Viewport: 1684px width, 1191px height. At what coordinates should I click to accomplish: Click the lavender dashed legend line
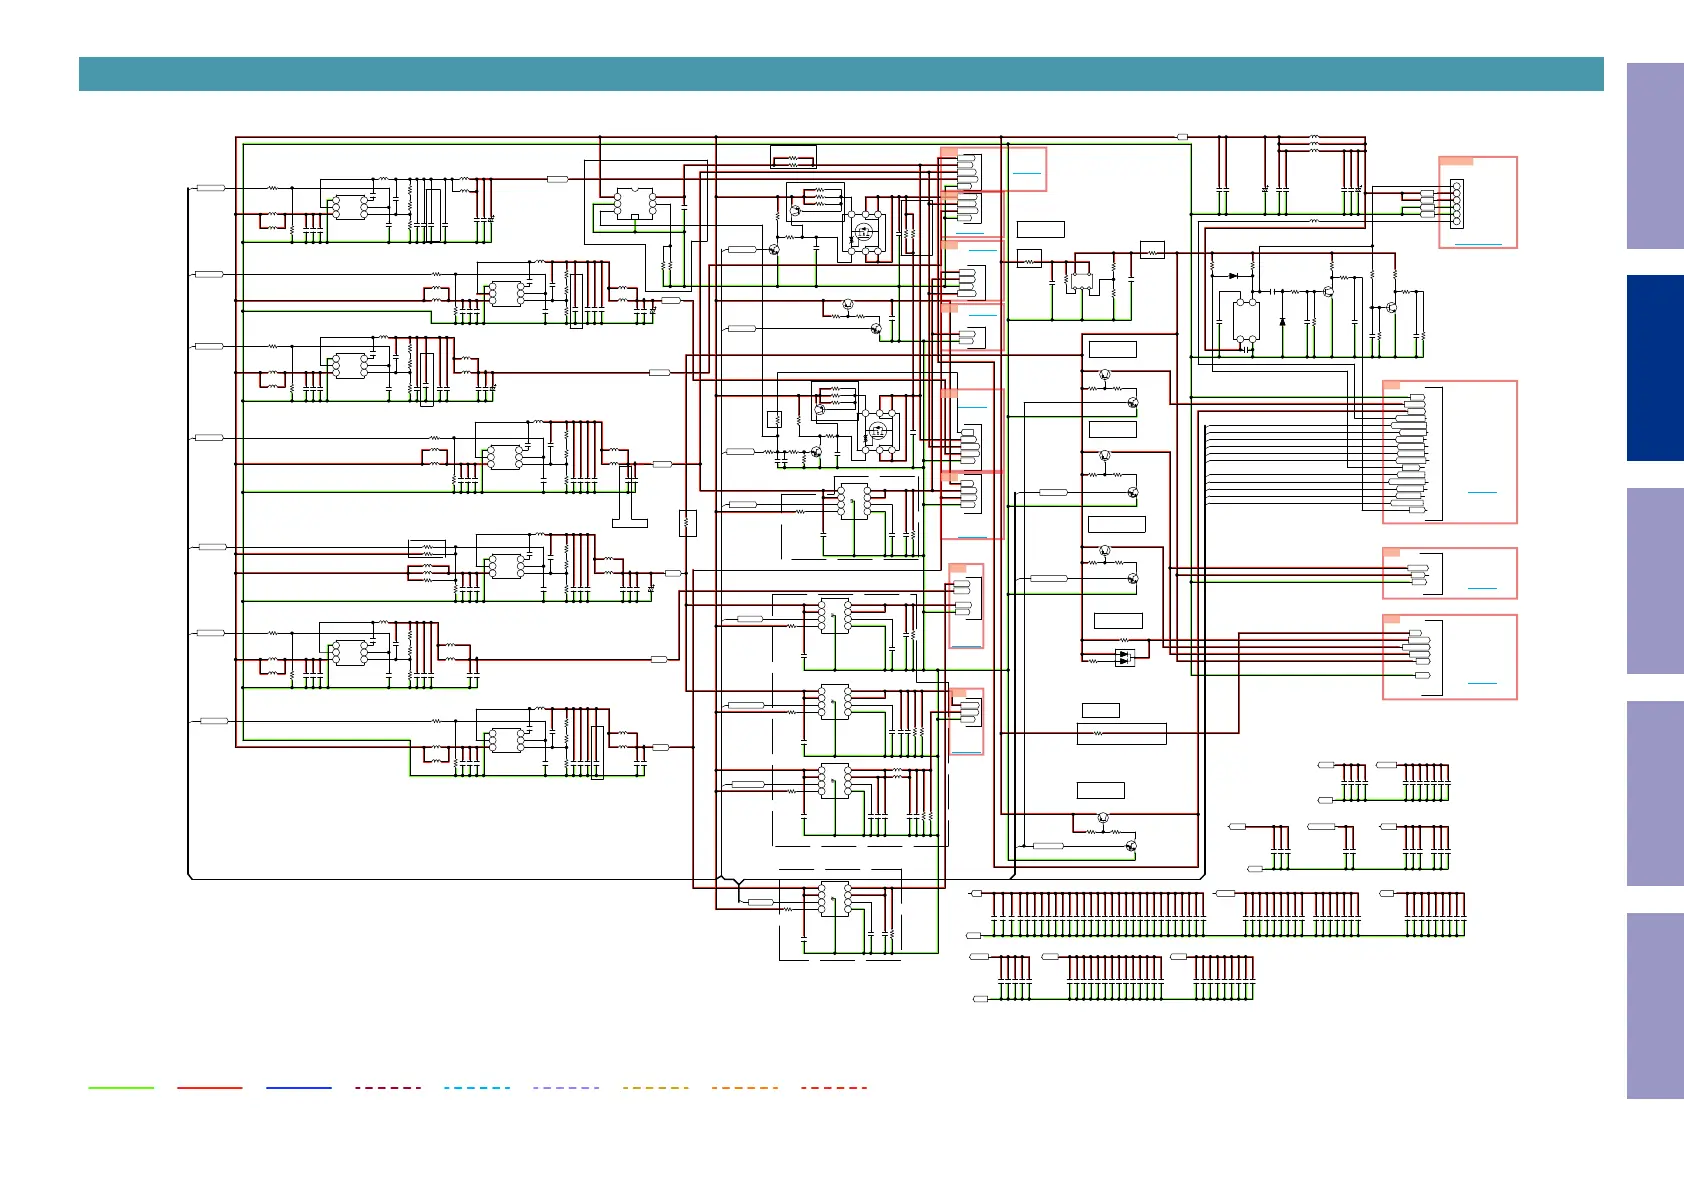coord(566,1087)
